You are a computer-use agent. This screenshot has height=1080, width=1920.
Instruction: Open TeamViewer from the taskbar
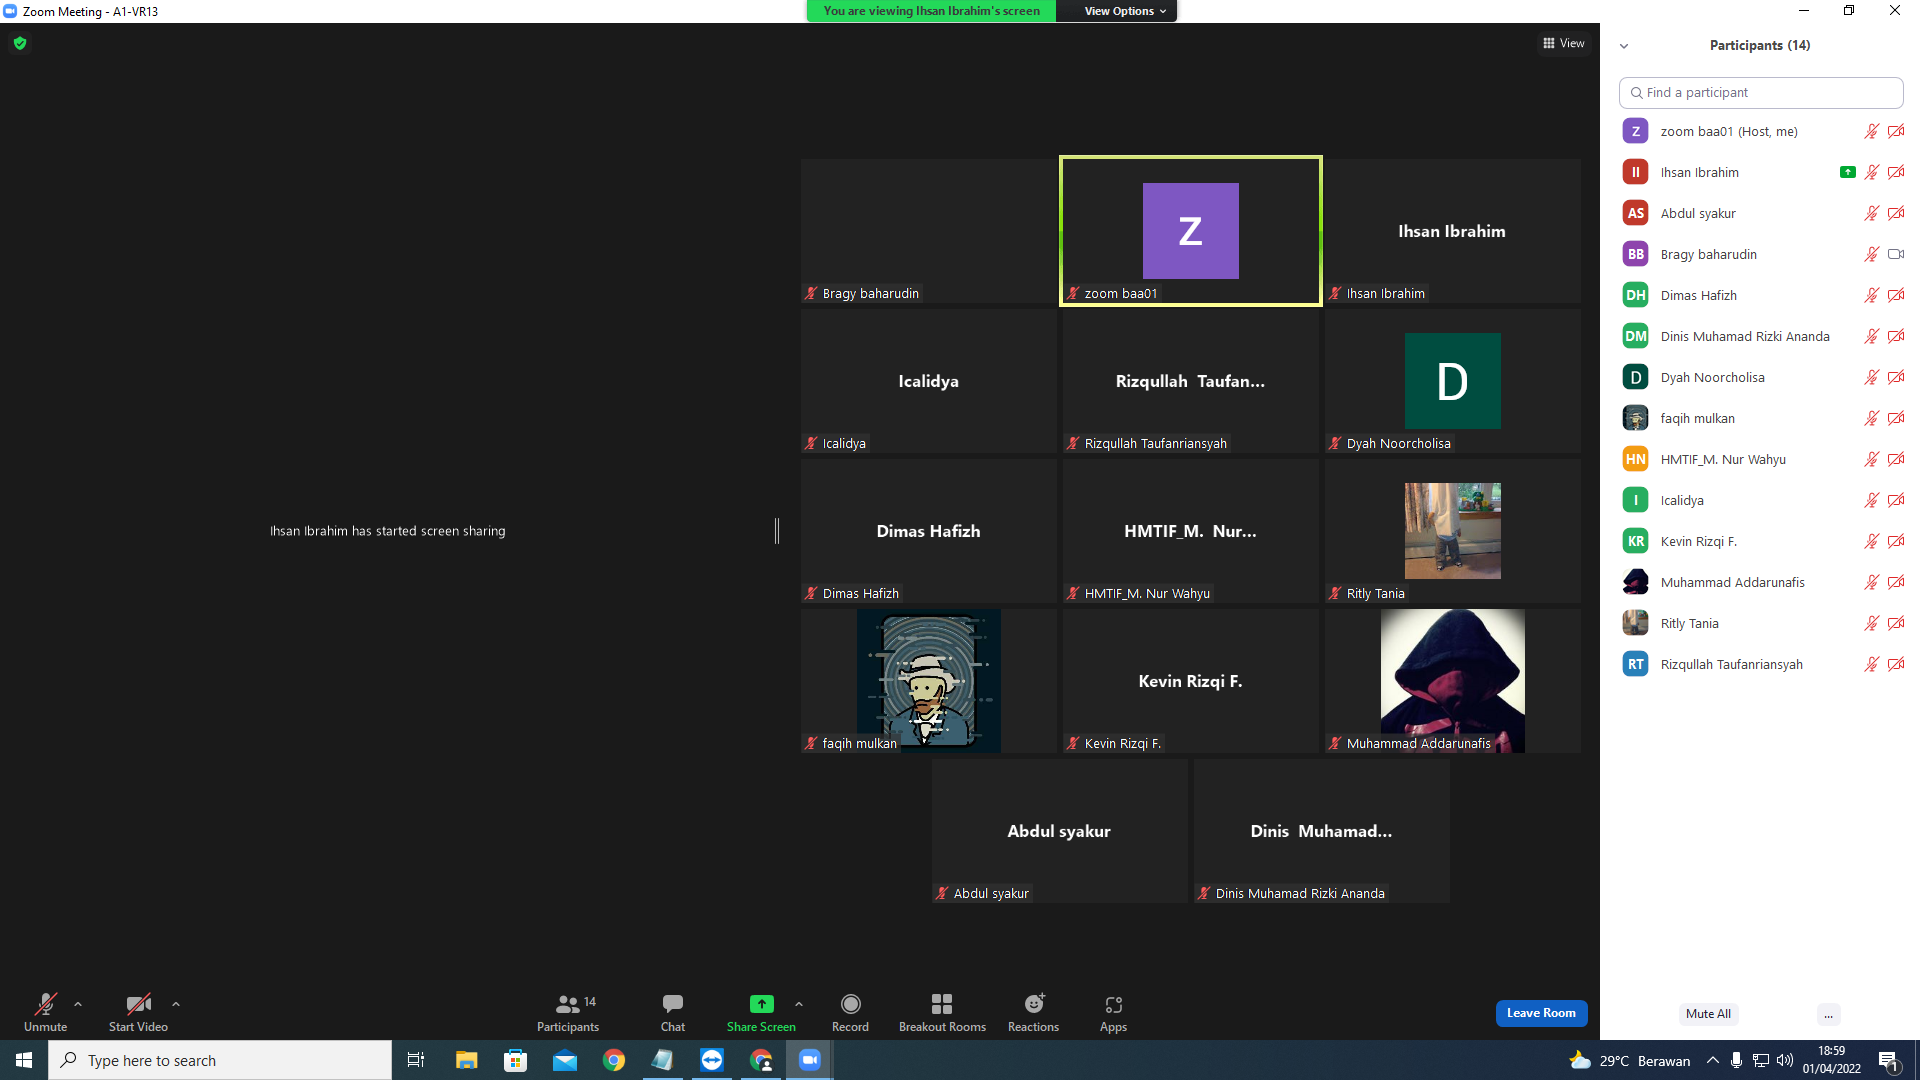point(711,1060)
